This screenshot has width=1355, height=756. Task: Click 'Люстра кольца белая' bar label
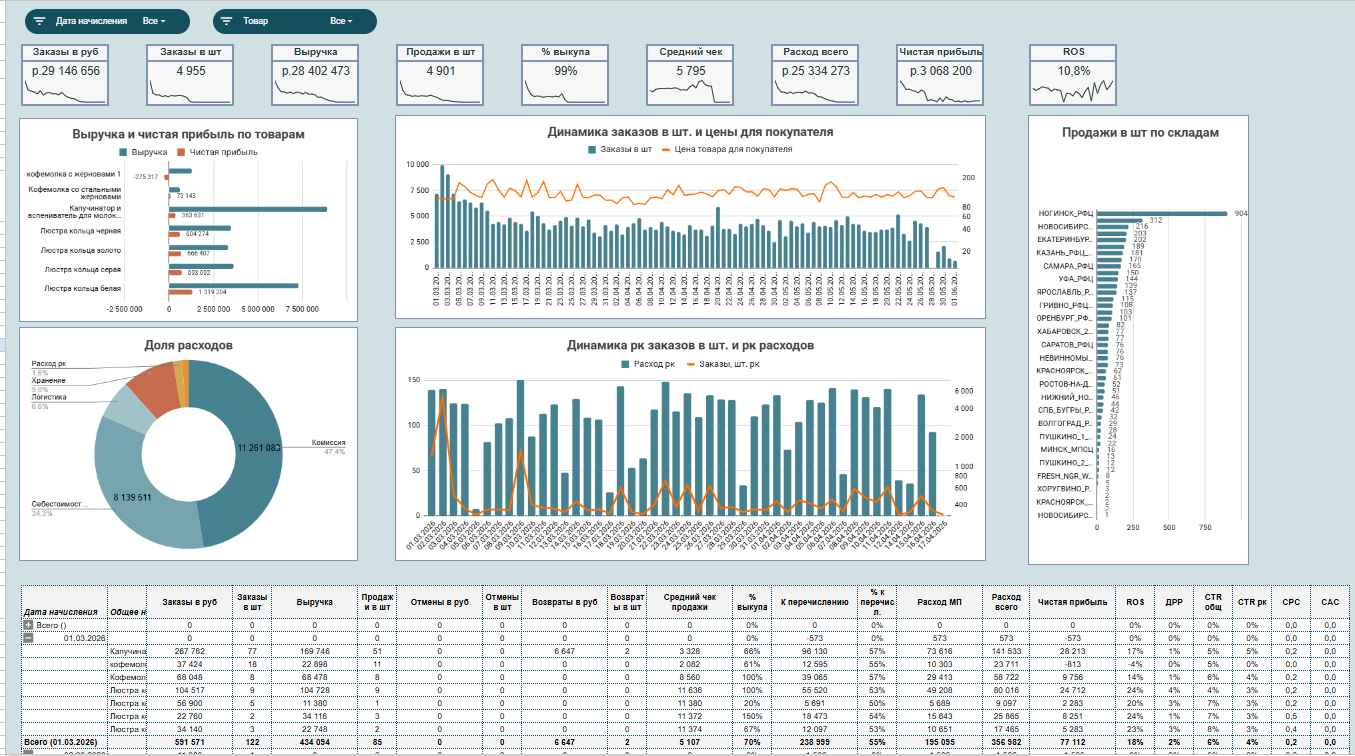82,288
